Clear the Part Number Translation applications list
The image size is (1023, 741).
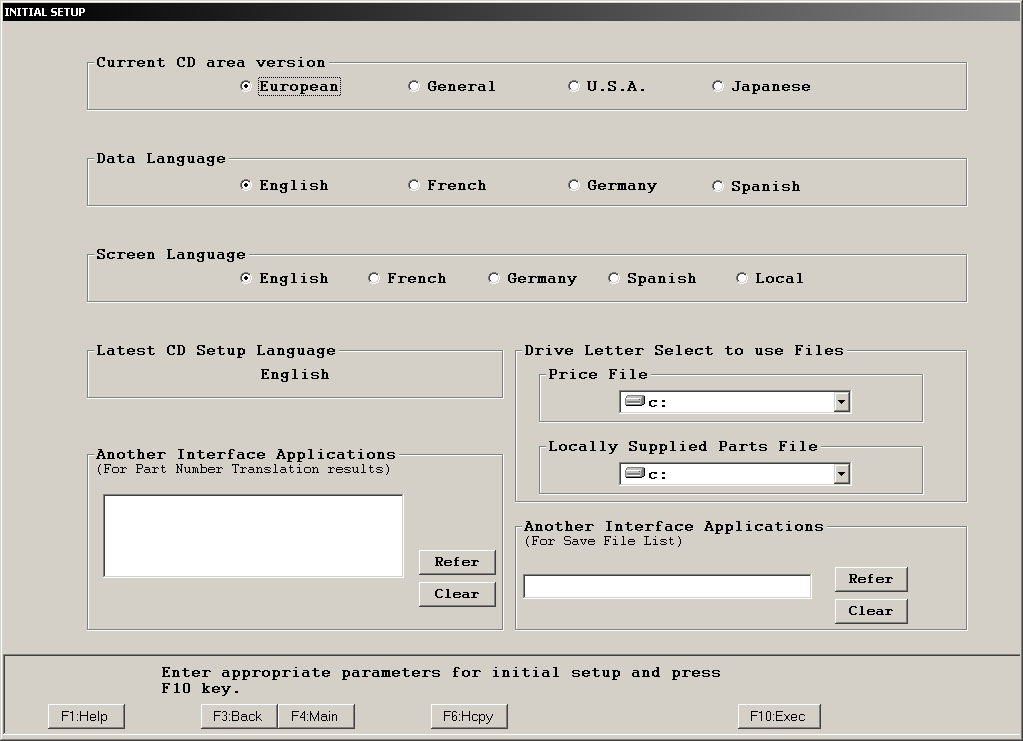pos(457,594)
